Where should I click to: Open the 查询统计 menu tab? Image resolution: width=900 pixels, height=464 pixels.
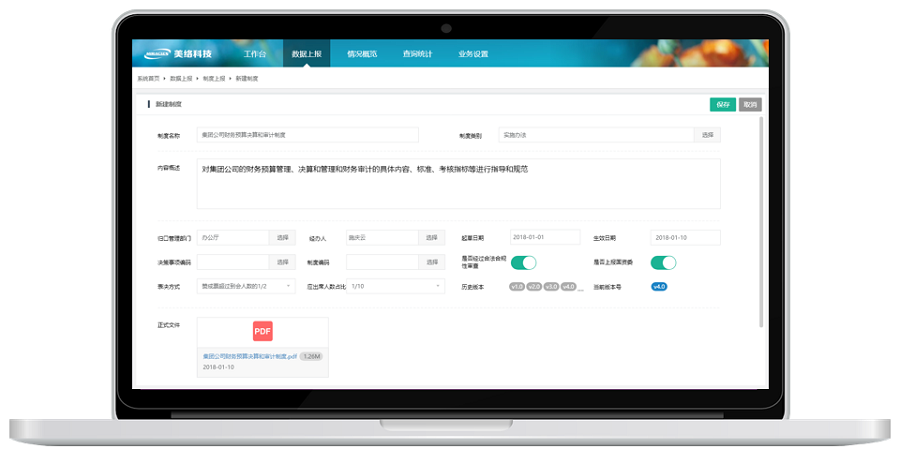[417, 54]
